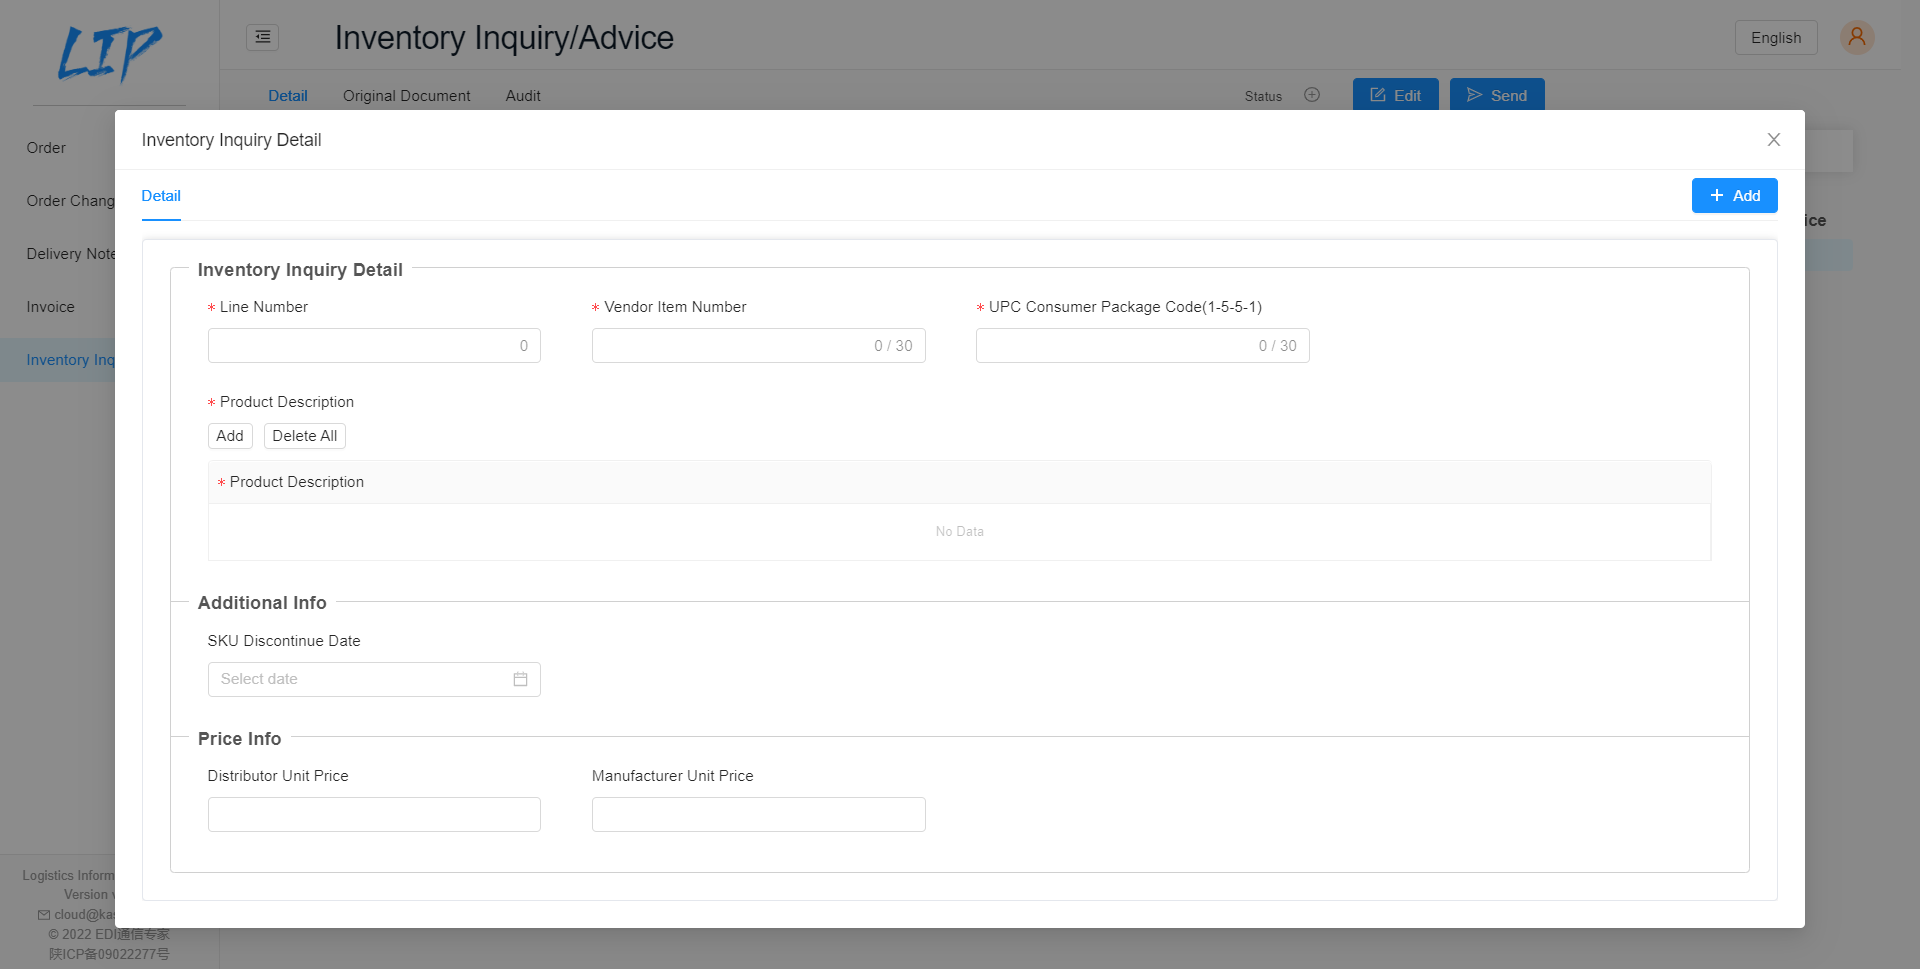1920x969 pixels.
Task: Click the plus icon on the Add button
Action: [1716, 196]
